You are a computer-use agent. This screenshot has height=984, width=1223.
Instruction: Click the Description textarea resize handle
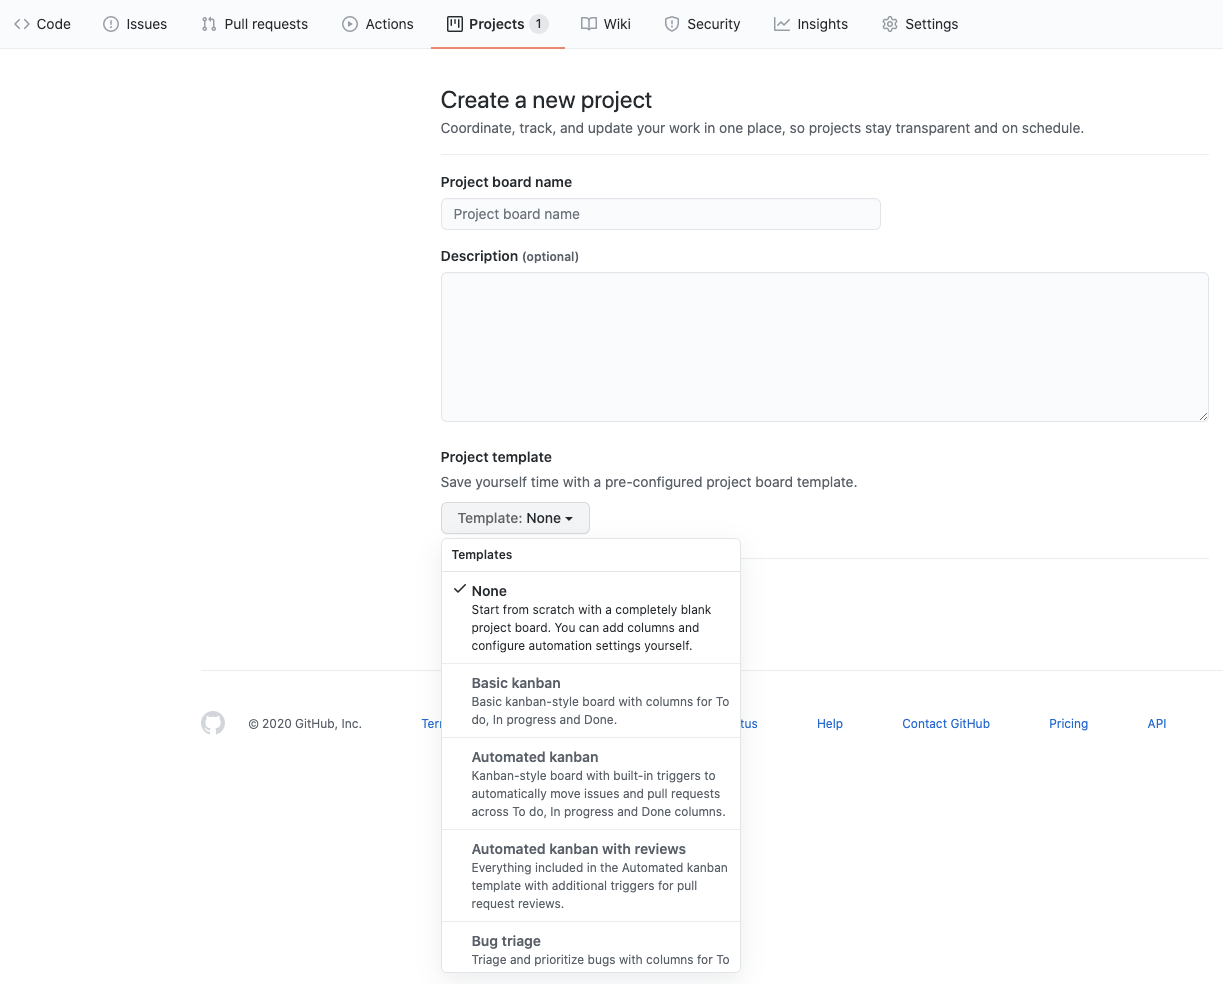coord(1203,416)
